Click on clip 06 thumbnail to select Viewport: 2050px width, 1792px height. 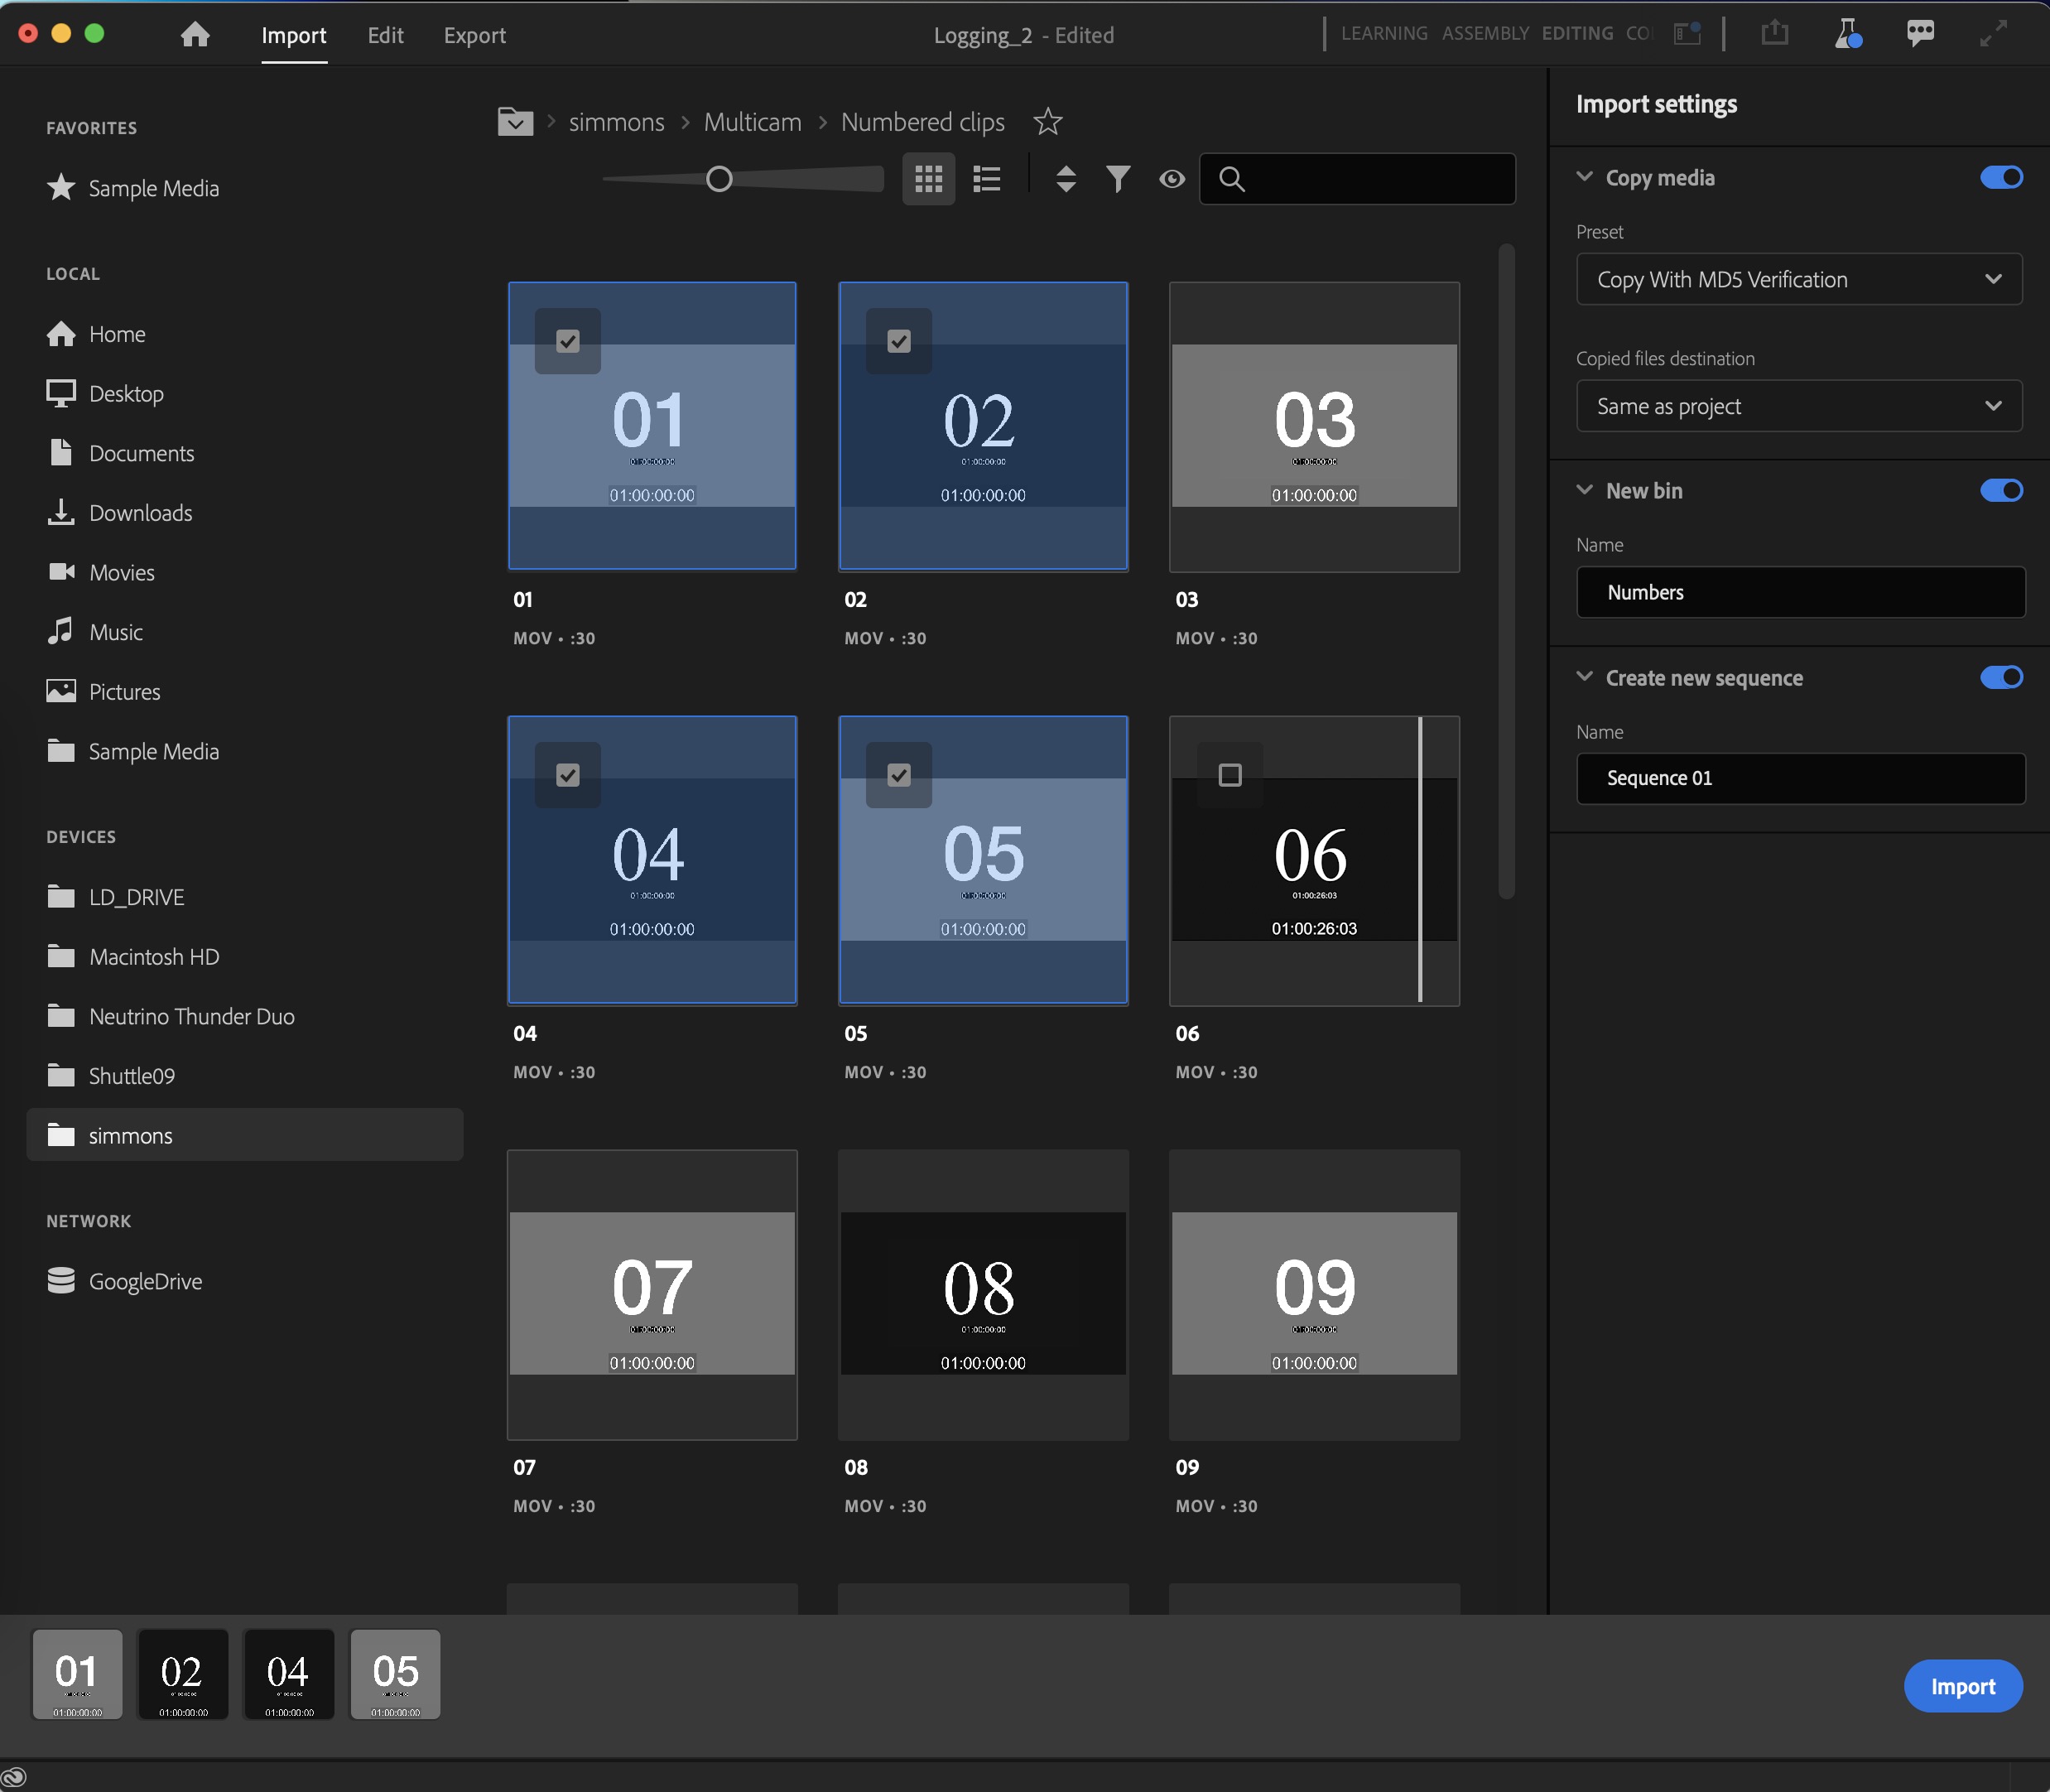click(x=1311, y=860)
